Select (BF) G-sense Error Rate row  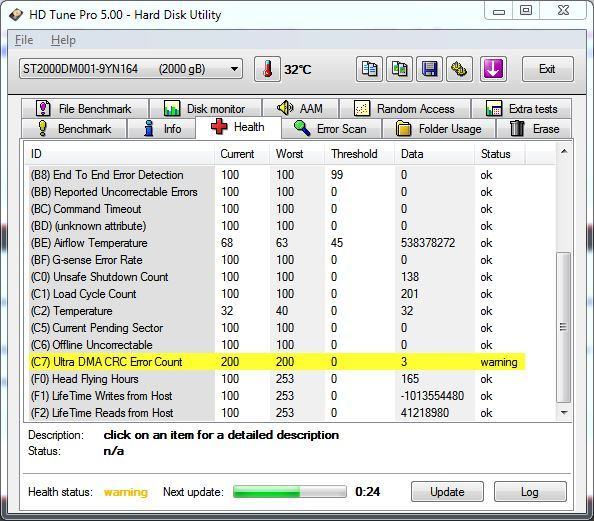coord(277,260)
